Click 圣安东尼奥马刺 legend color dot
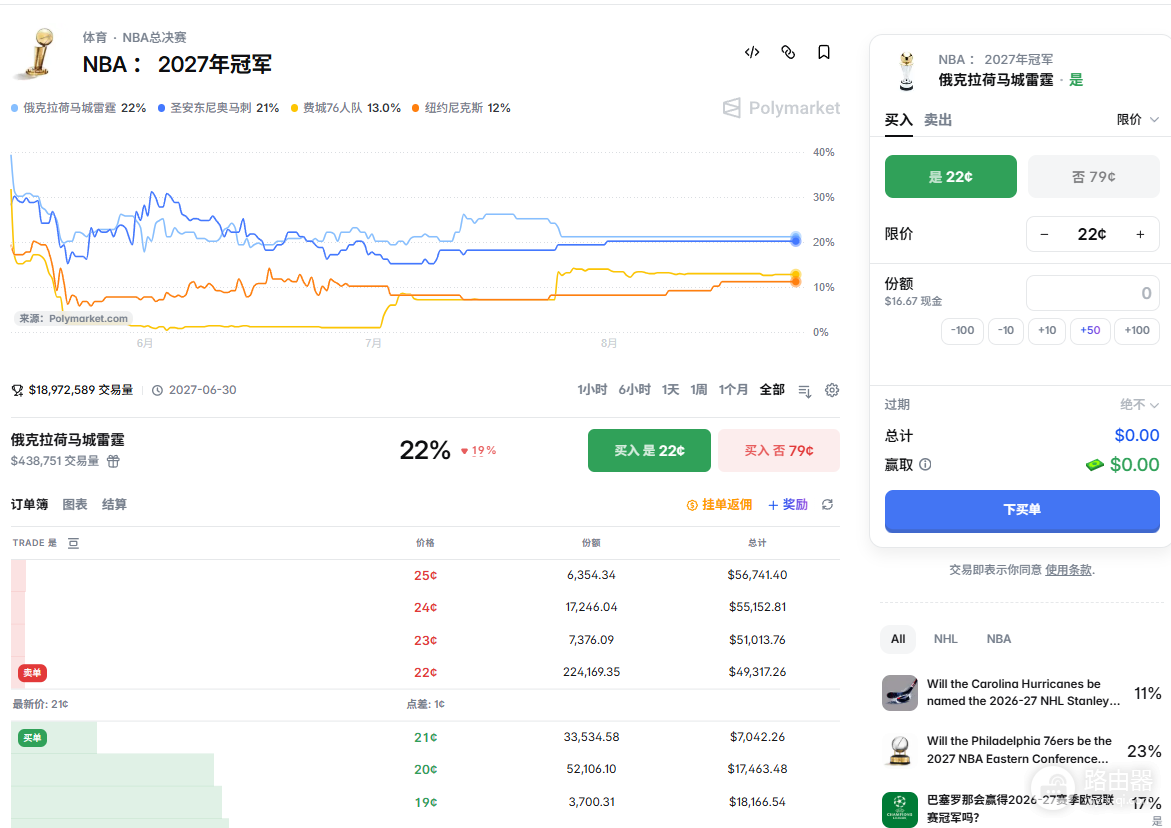 161,108
